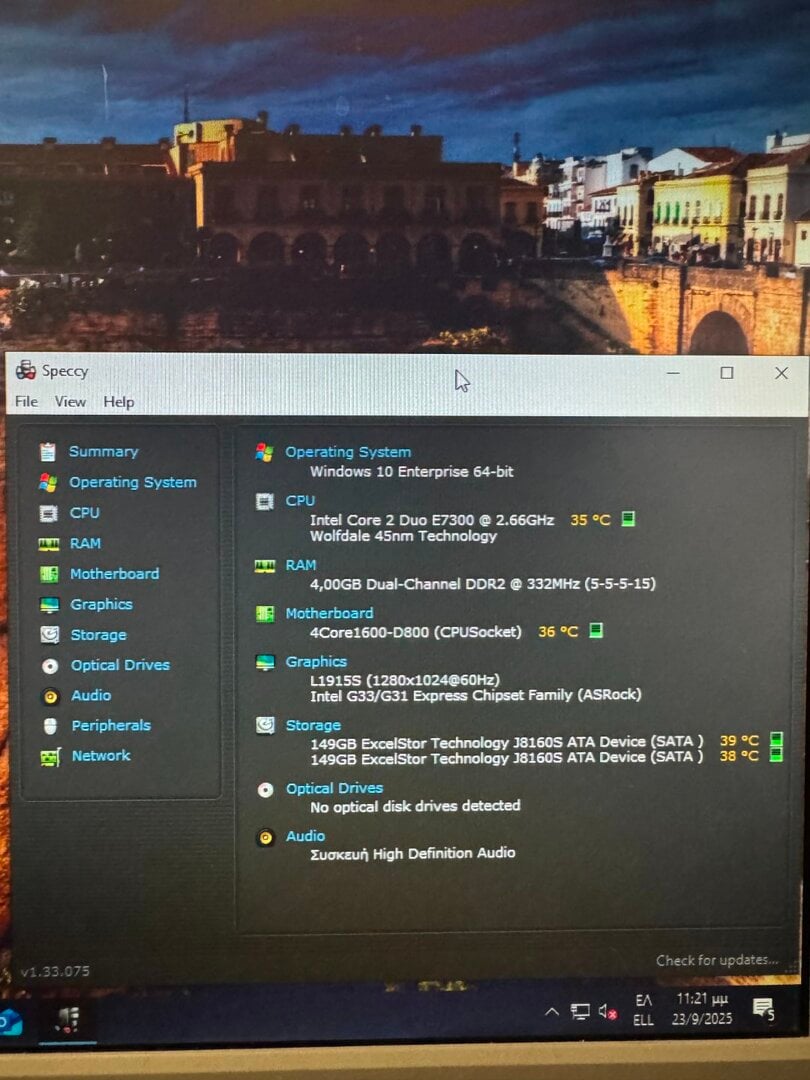Viewport: 810px width, 1080px height.
Task: Open Storage section in sidebar
Action: click(x=98, y=634)
